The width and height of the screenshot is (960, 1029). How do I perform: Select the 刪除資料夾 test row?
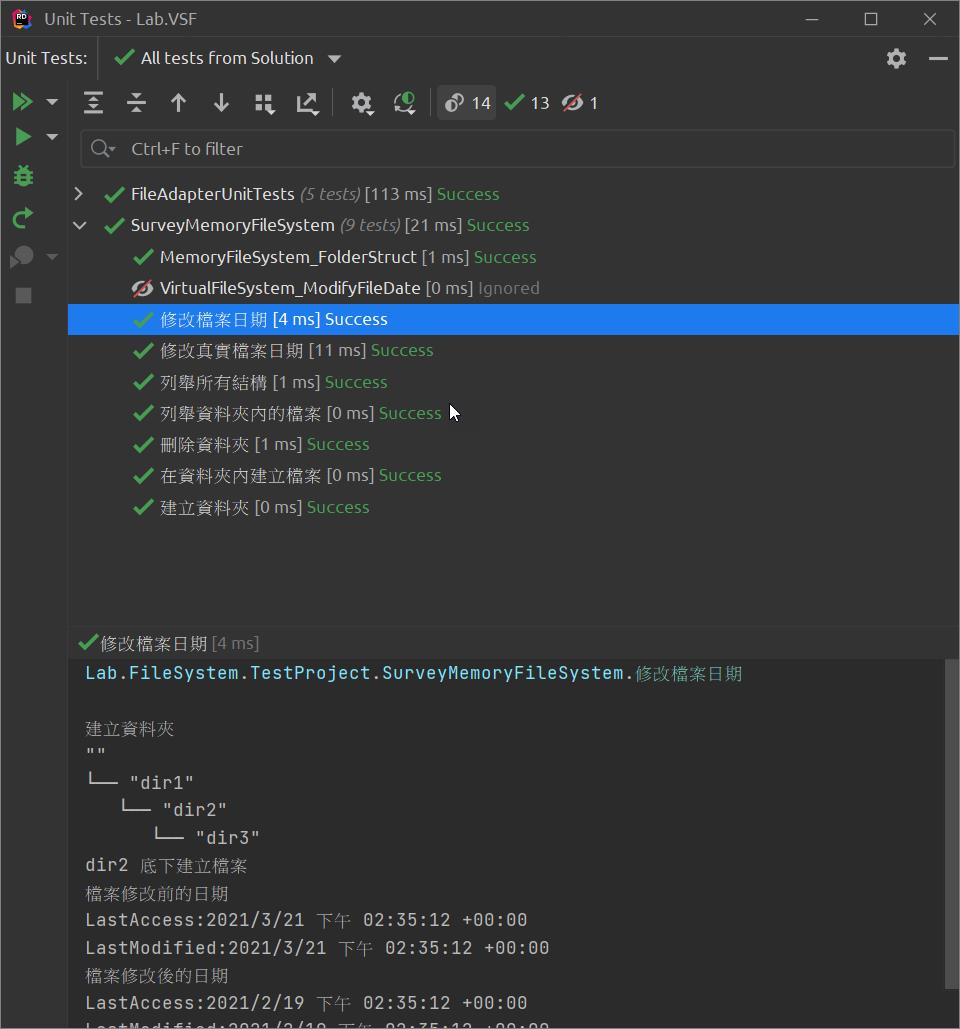tap(513, 444)
